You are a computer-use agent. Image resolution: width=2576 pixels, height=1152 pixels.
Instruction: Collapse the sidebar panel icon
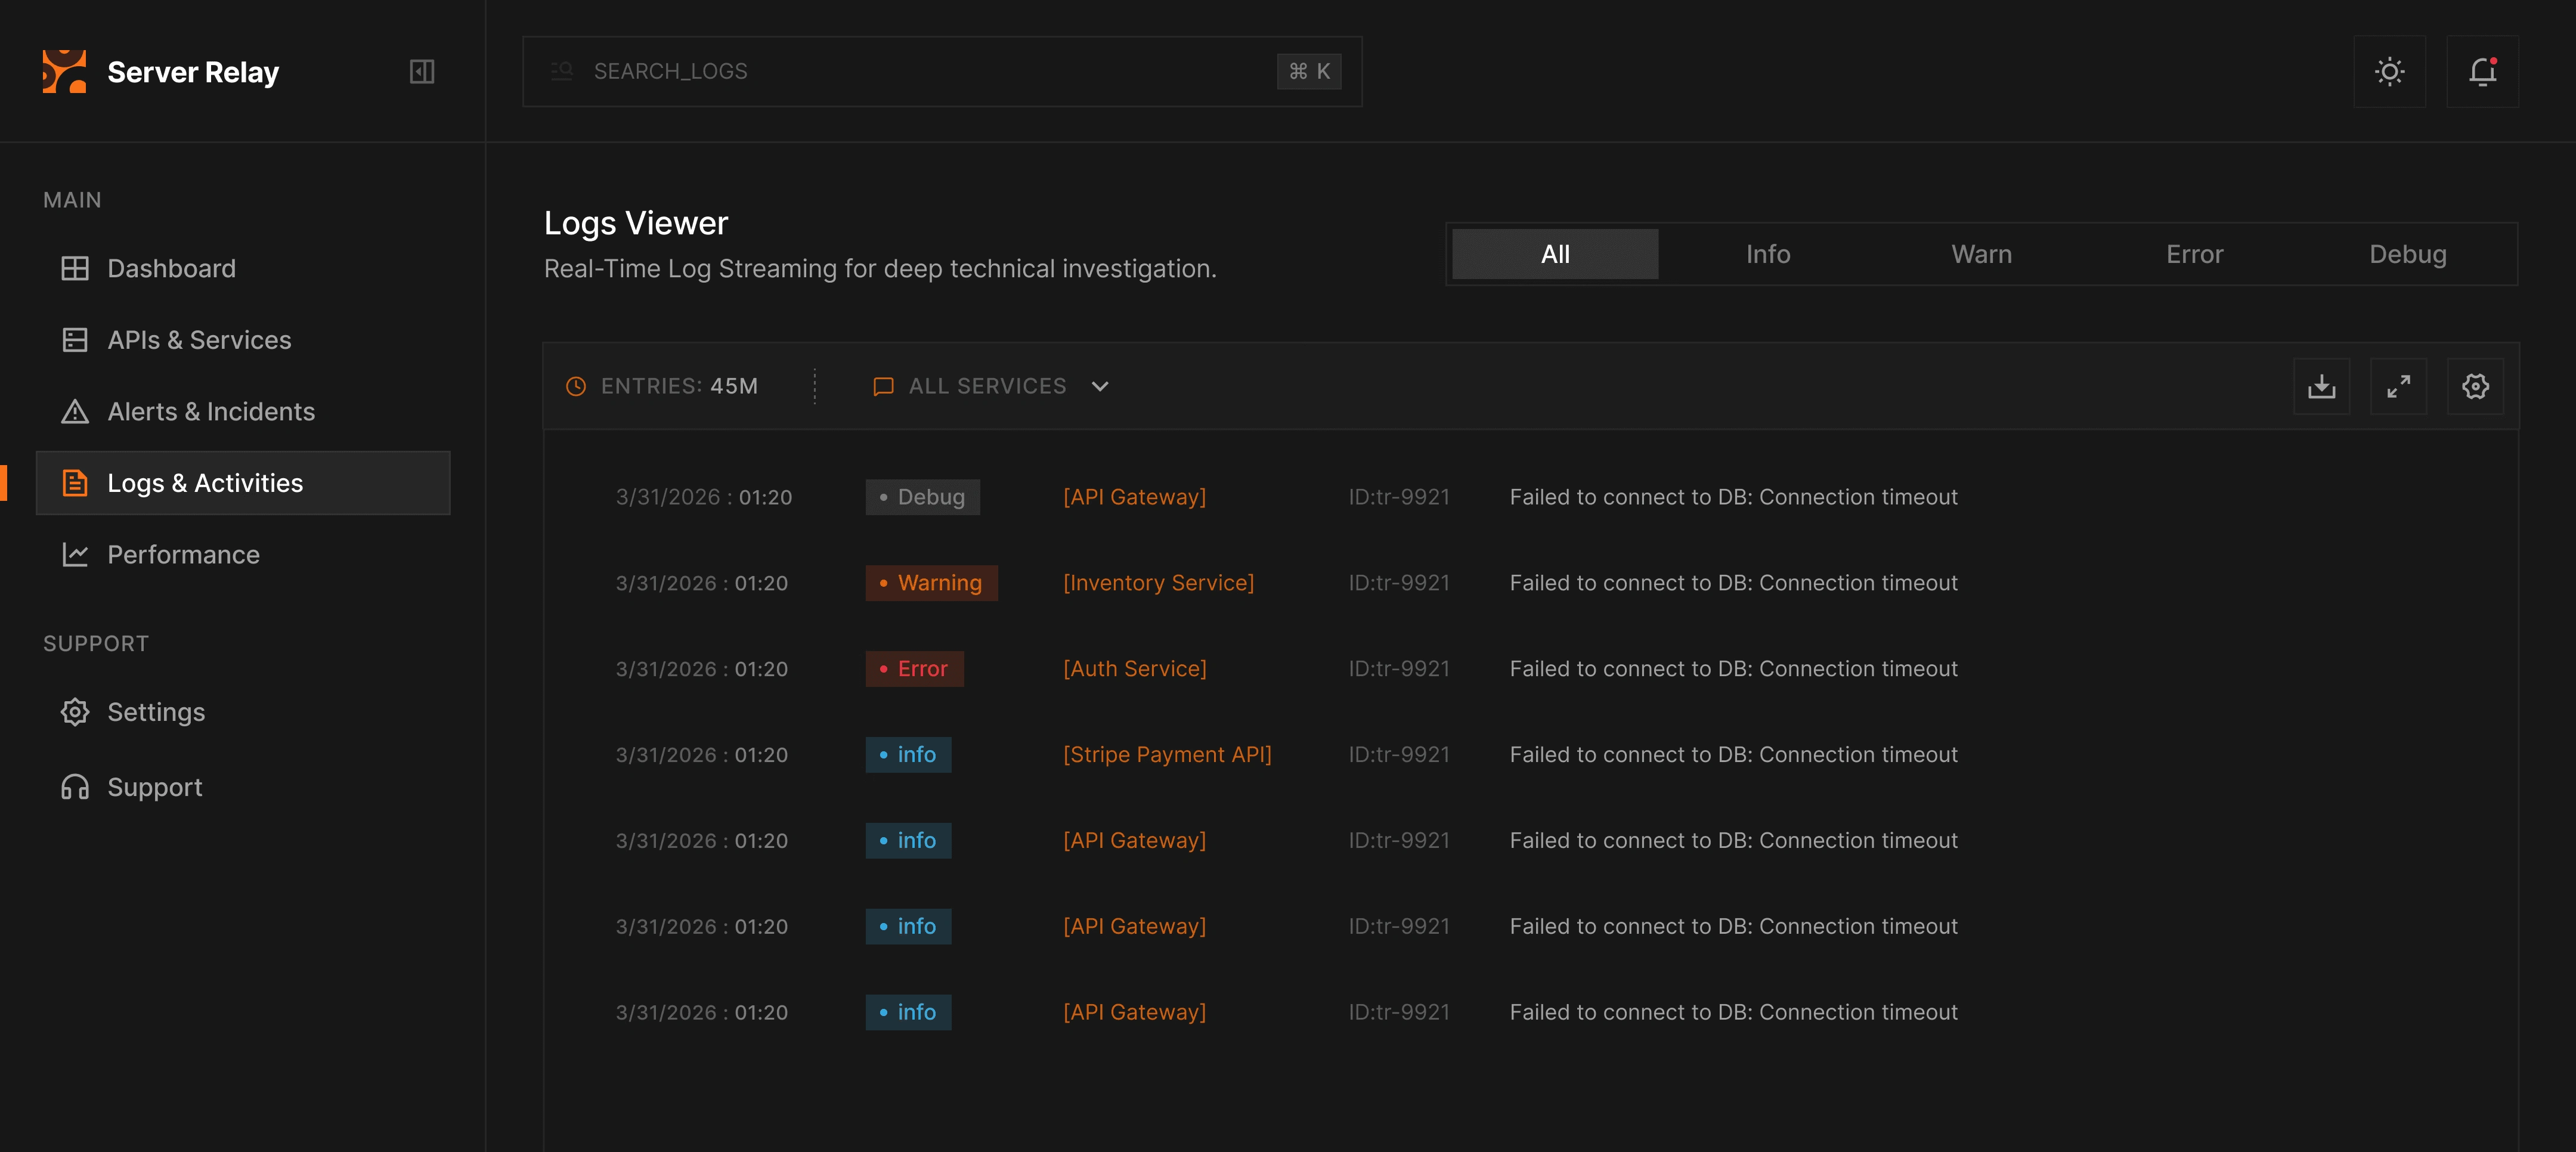(x=421, y=72)
